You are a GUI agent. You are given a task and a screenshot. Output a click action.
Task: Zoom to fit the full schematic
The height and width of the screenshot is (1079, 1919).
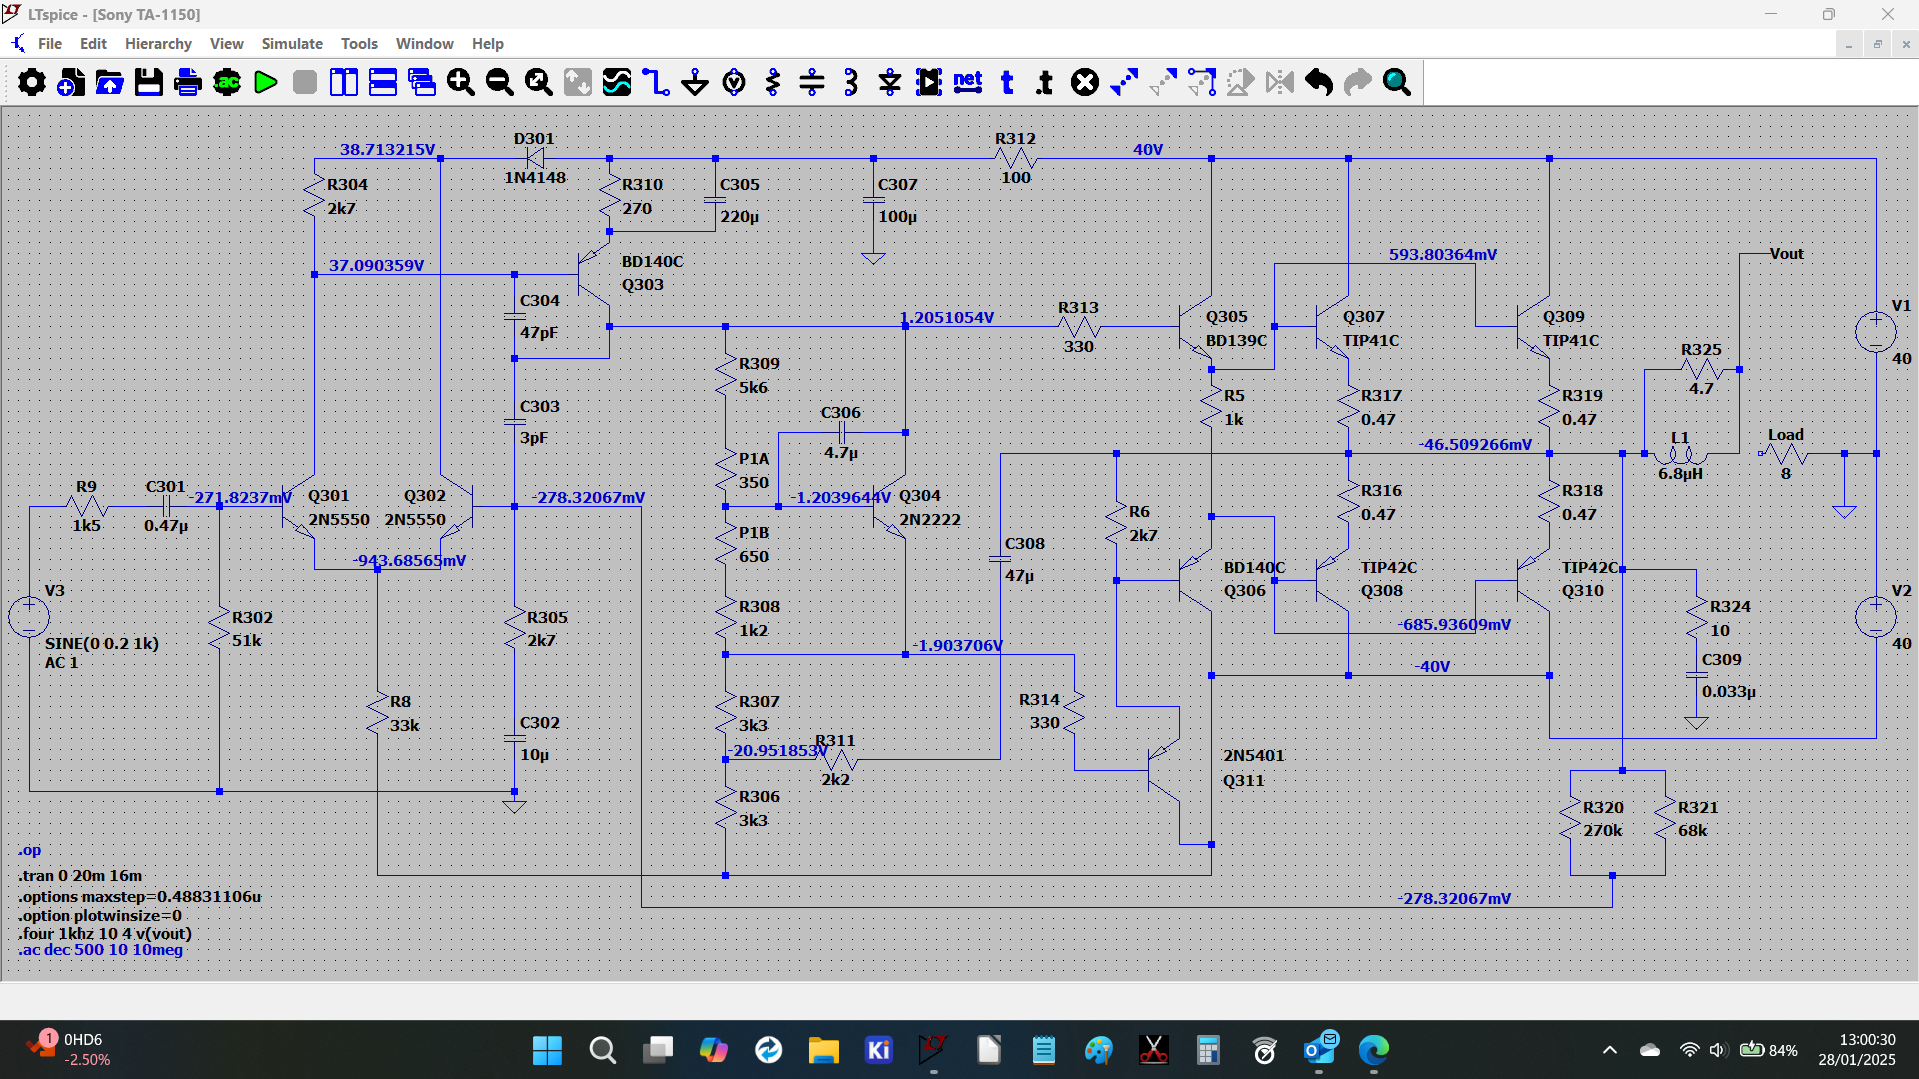click(x=539, y=82)
